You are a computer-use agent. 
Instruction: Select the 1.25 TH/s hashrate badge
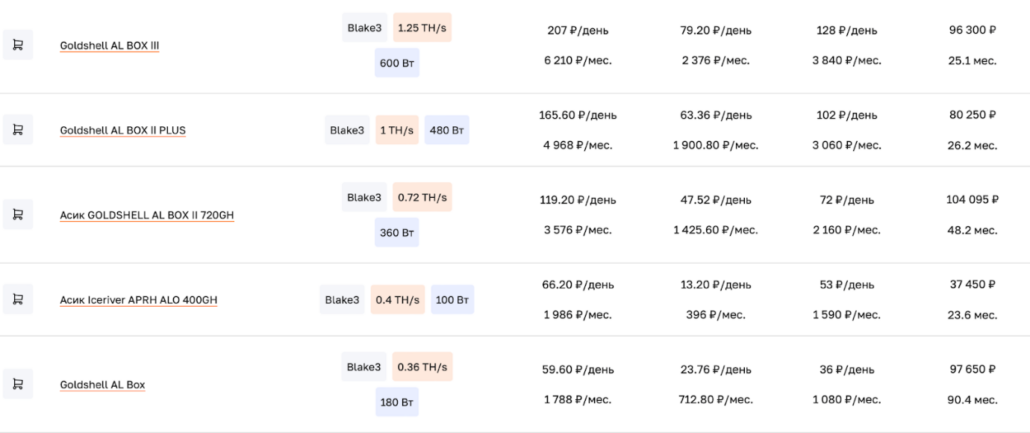(x=422, y=28)
